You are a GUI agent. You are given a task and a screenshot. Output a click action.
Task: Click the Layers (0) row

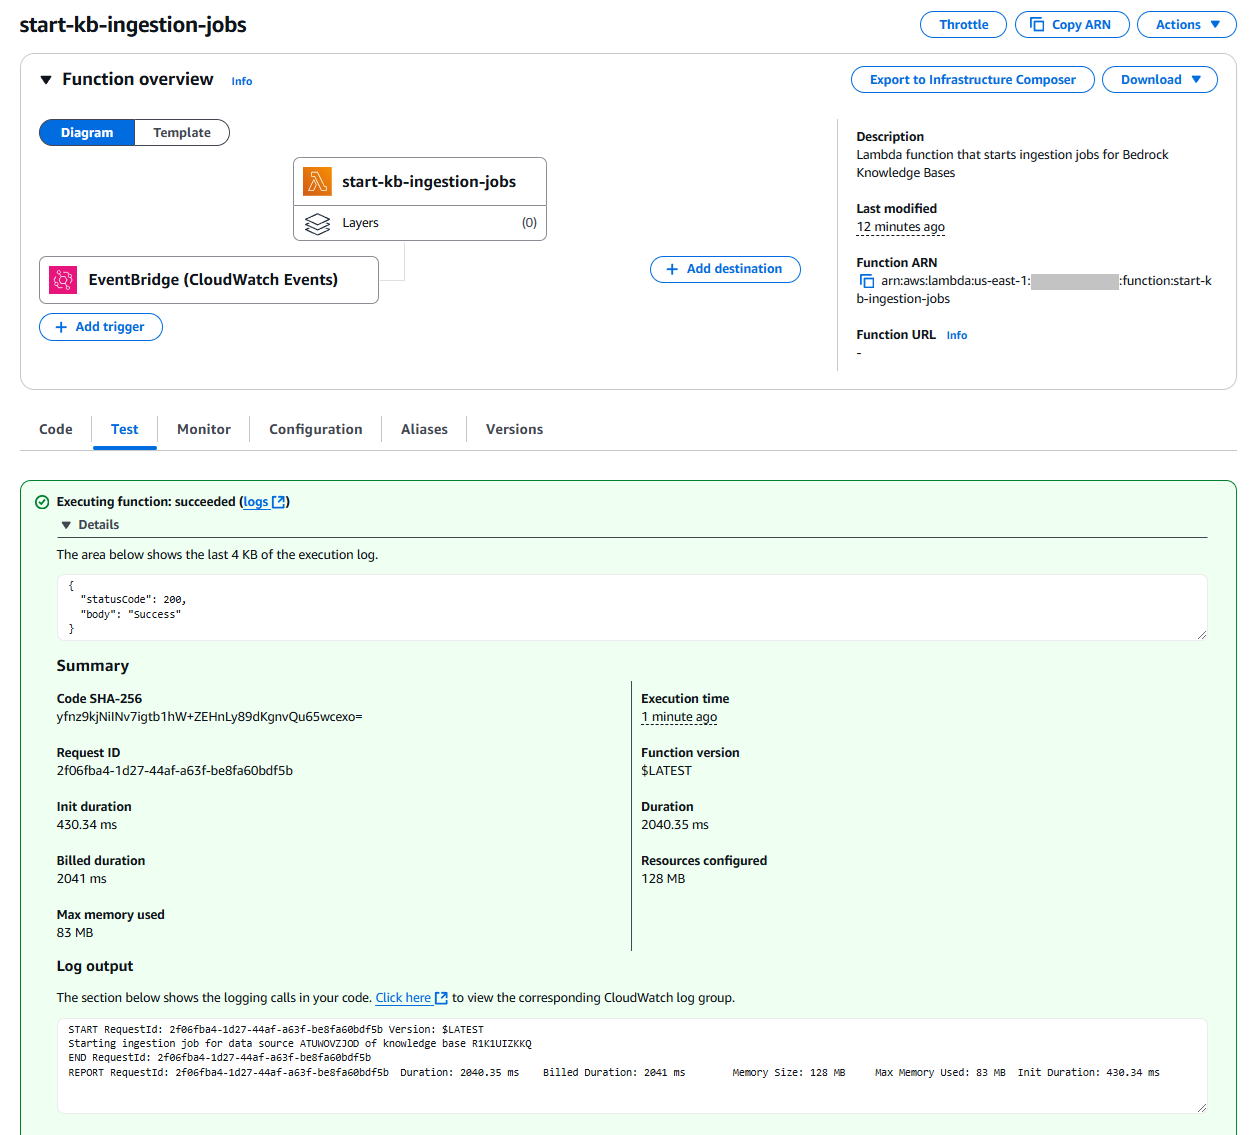pos(420,223)
